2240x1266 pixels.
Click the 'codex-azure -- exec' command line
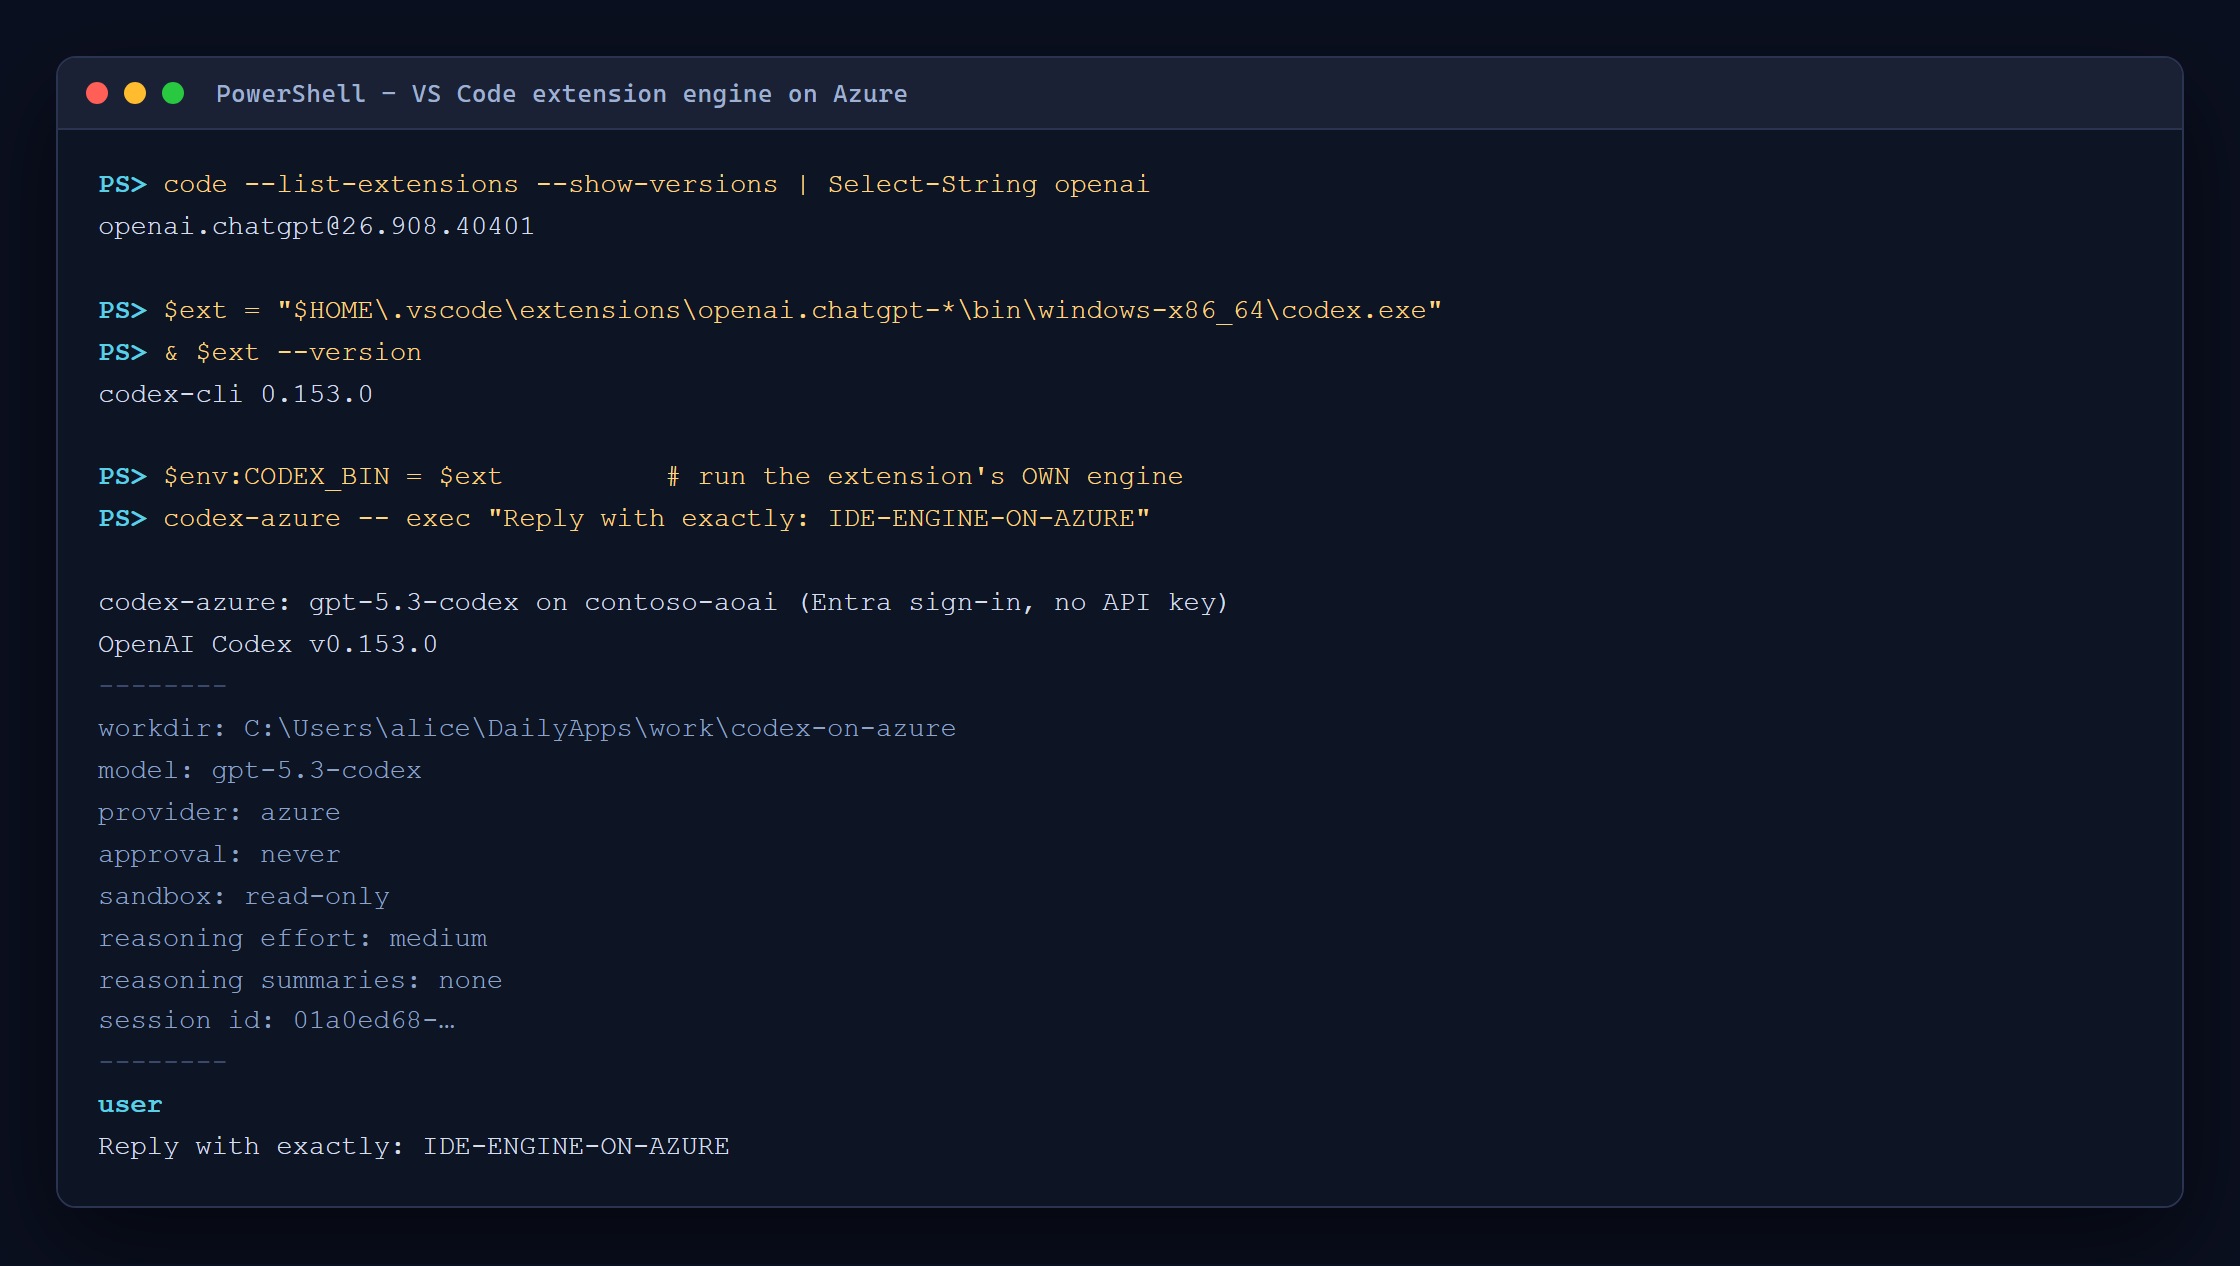[x=656, y=519]
